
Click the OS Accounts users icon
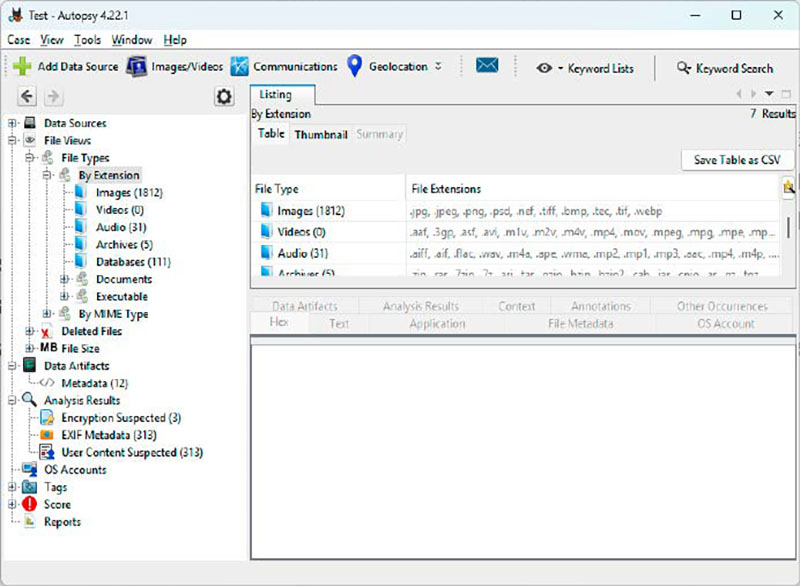point(30,469)
